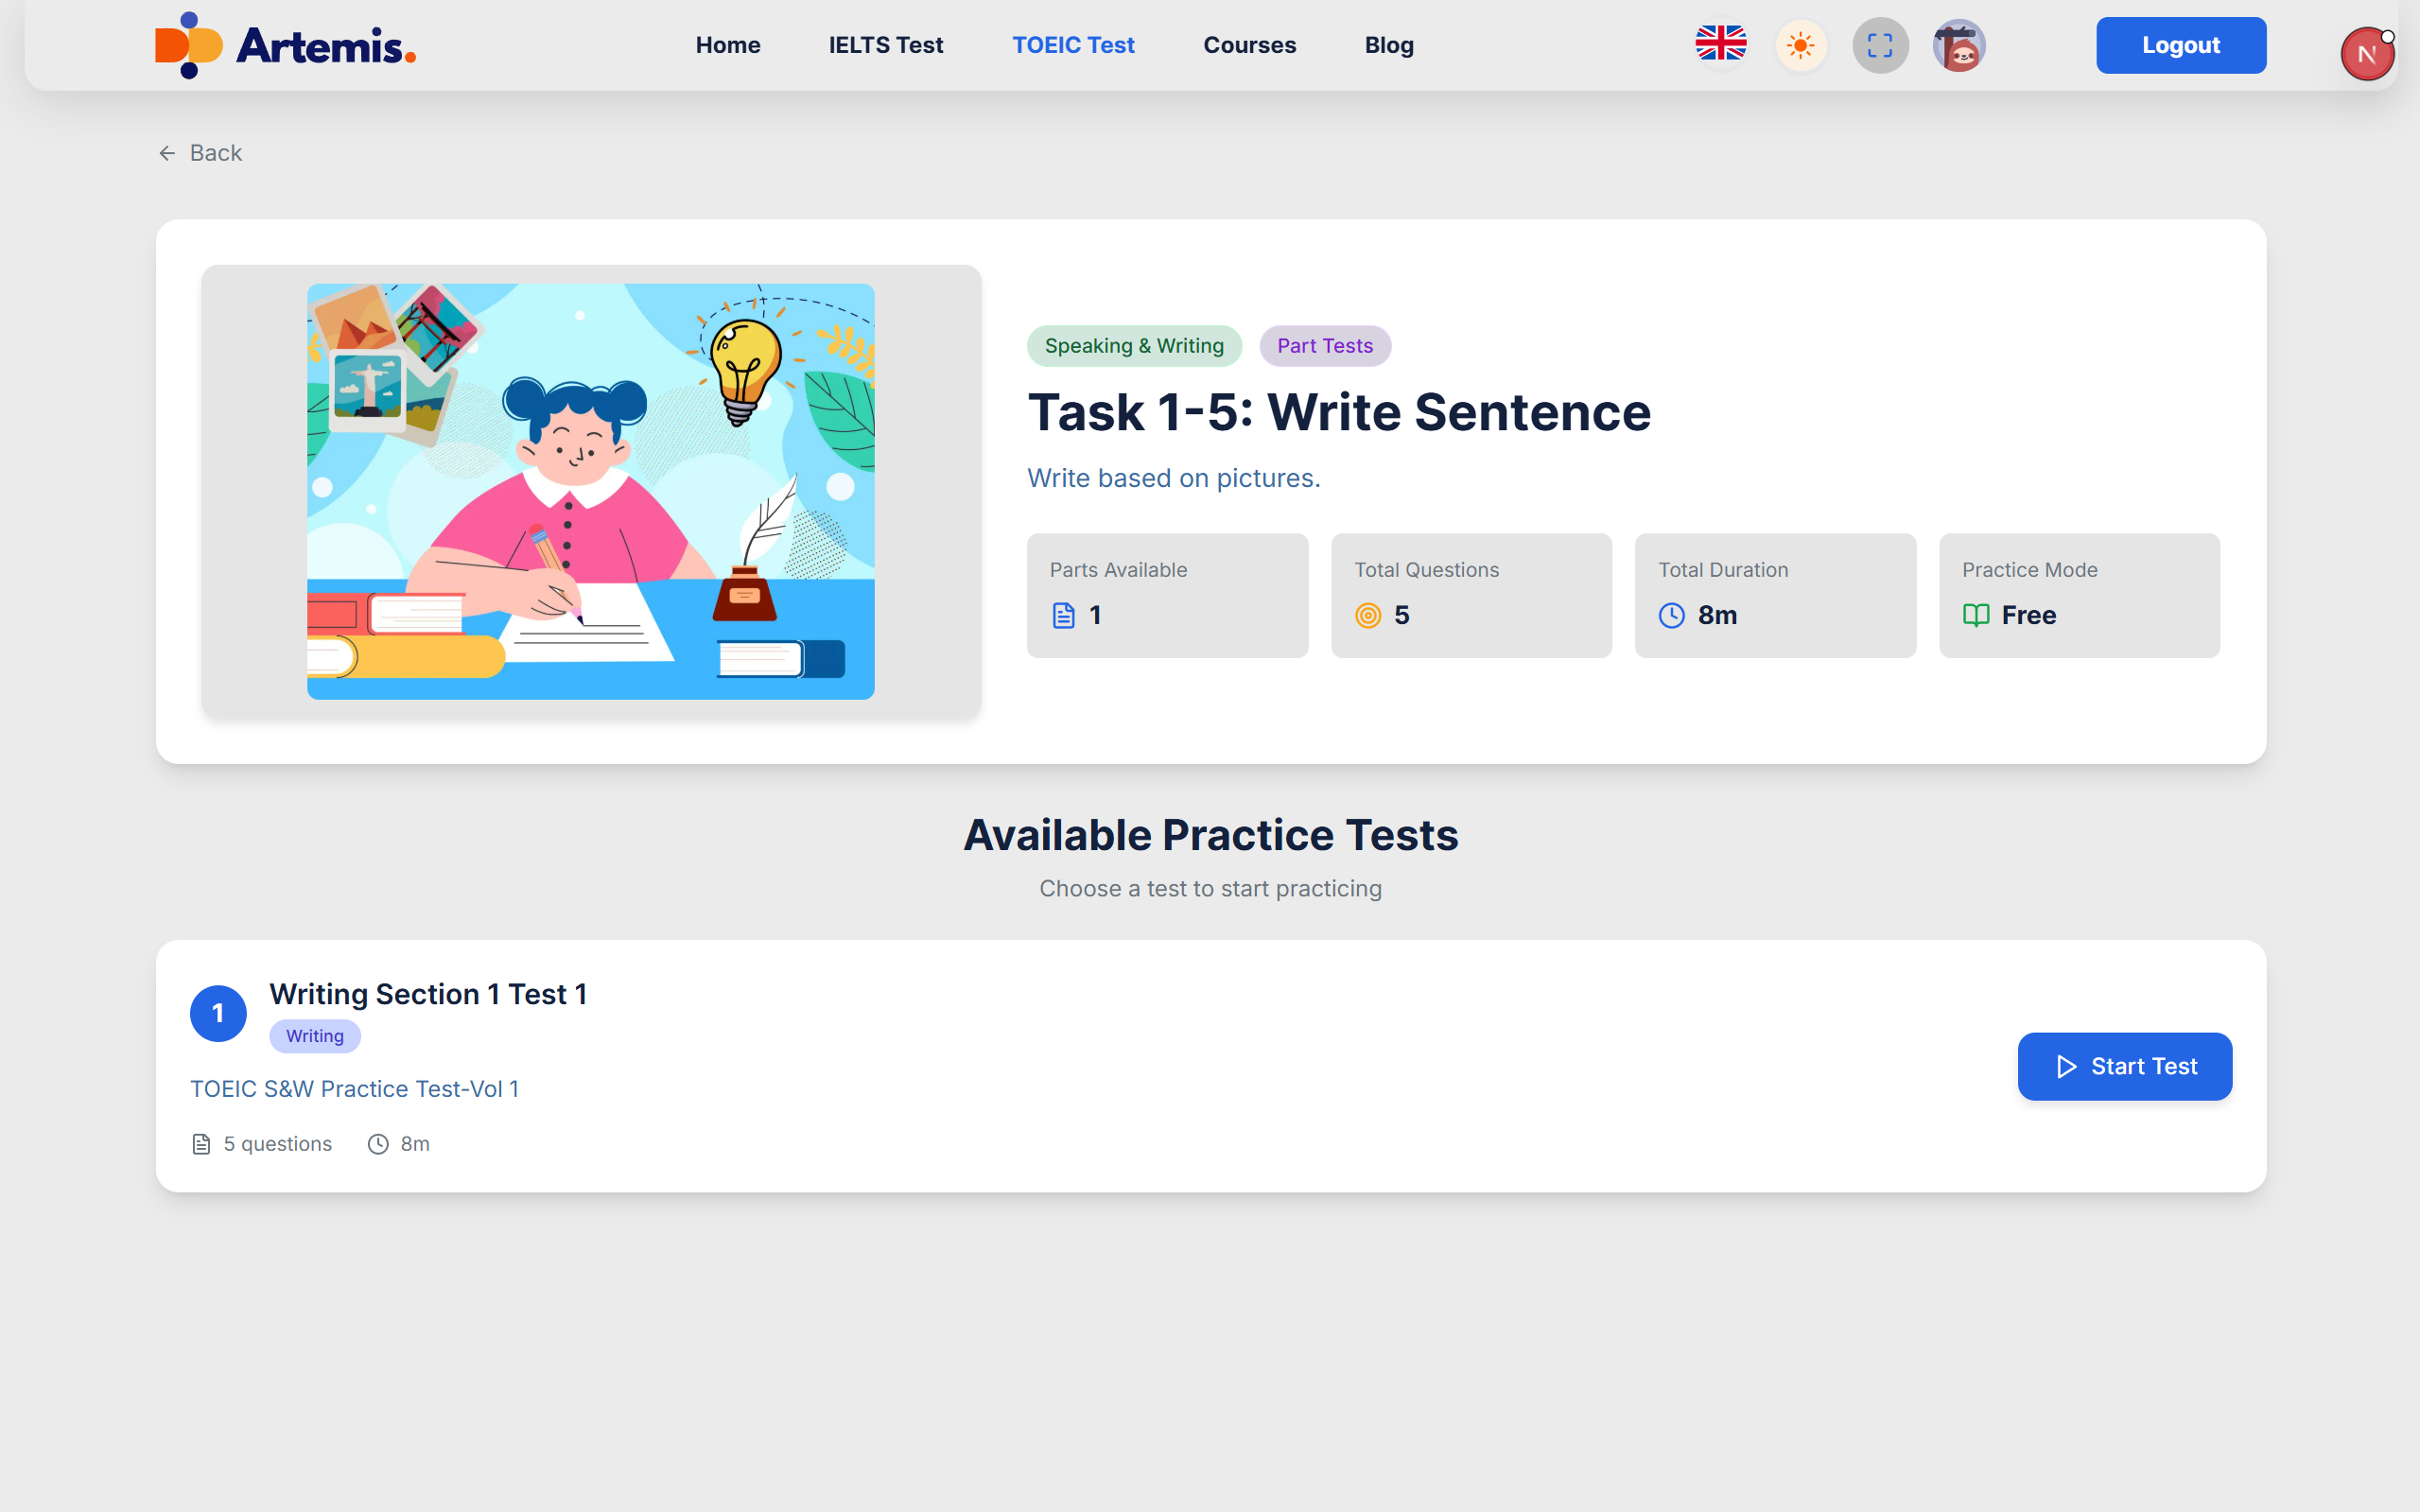Open TOEIC S&W Practice Test-Vol 1 link
The height and width of the screenshot is (1512, 2420).
[354, 1089]
